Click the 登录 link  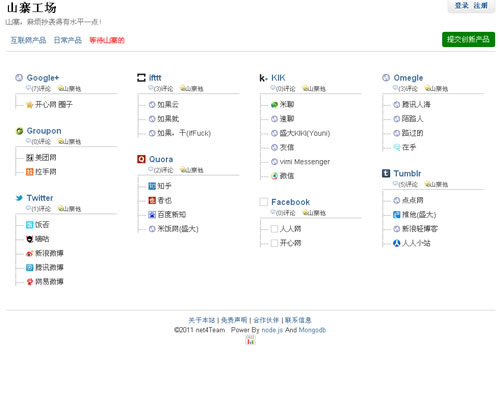point(462,6)
